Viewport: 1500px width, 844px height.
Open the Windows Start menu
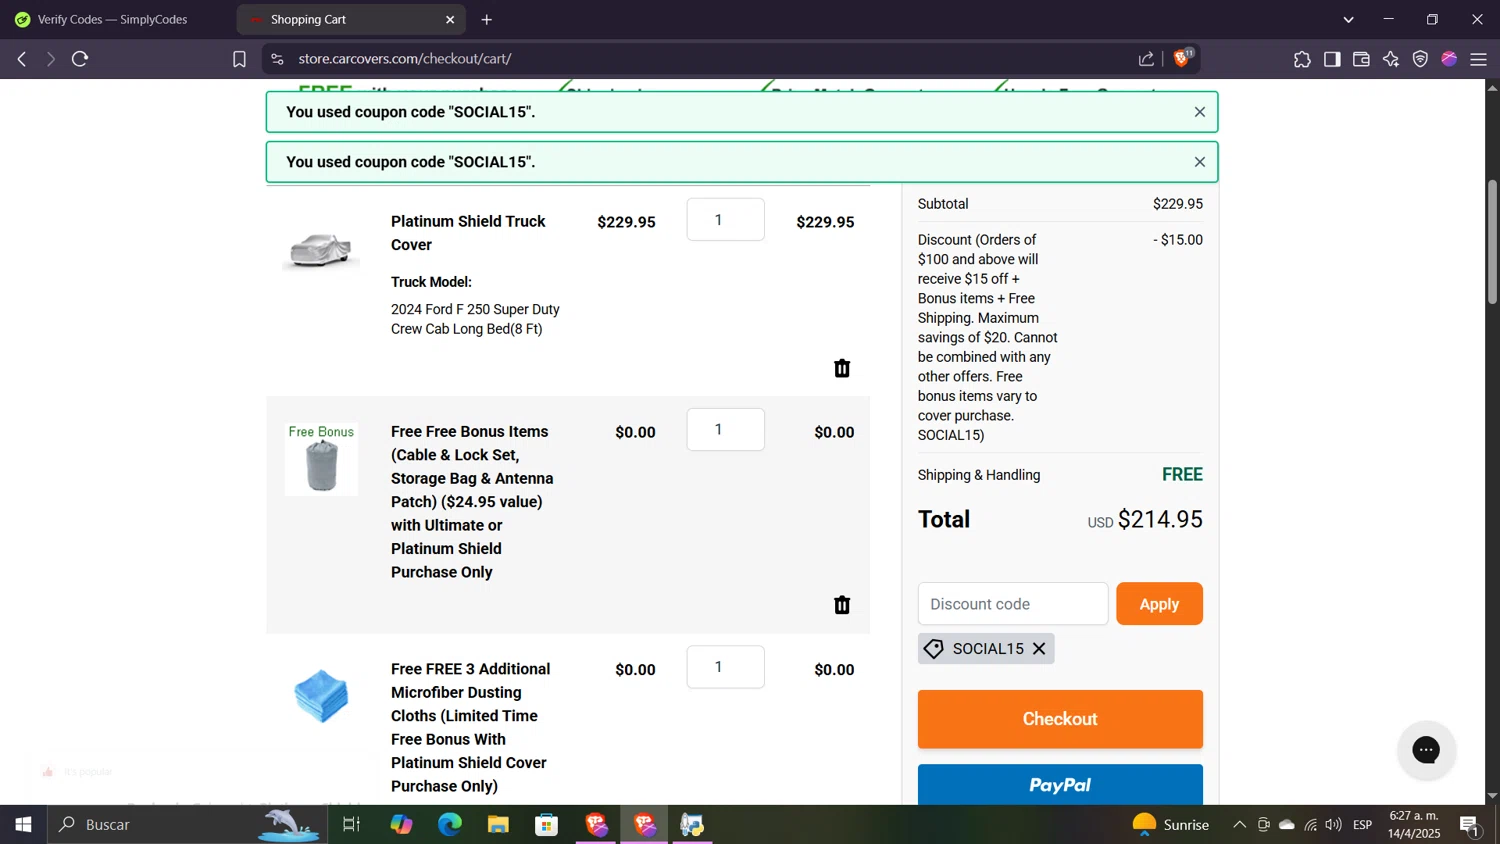point(23,825)
